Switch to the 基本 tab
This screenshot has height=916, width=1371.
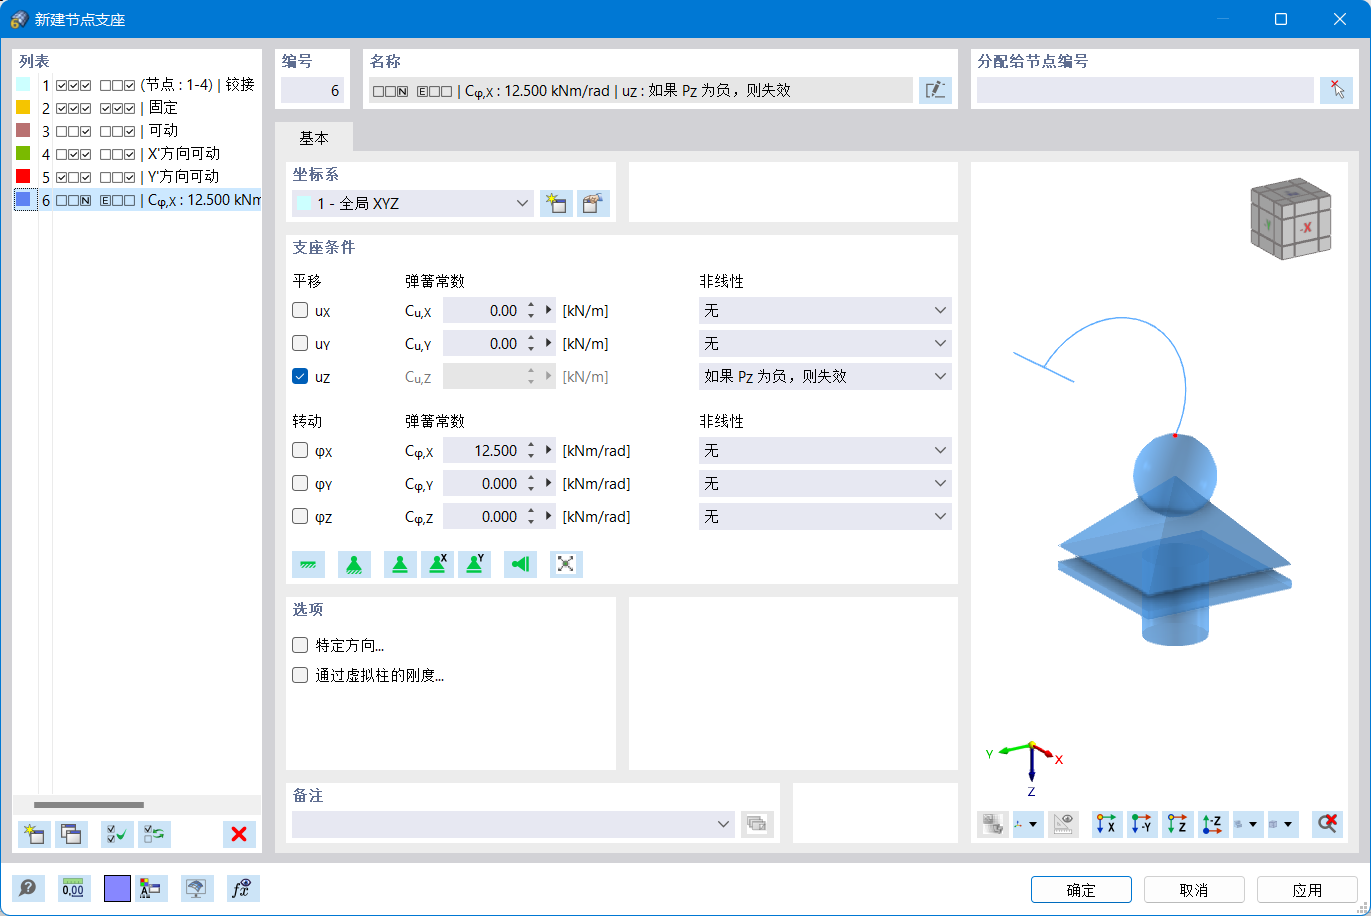(x=314, y=138)
